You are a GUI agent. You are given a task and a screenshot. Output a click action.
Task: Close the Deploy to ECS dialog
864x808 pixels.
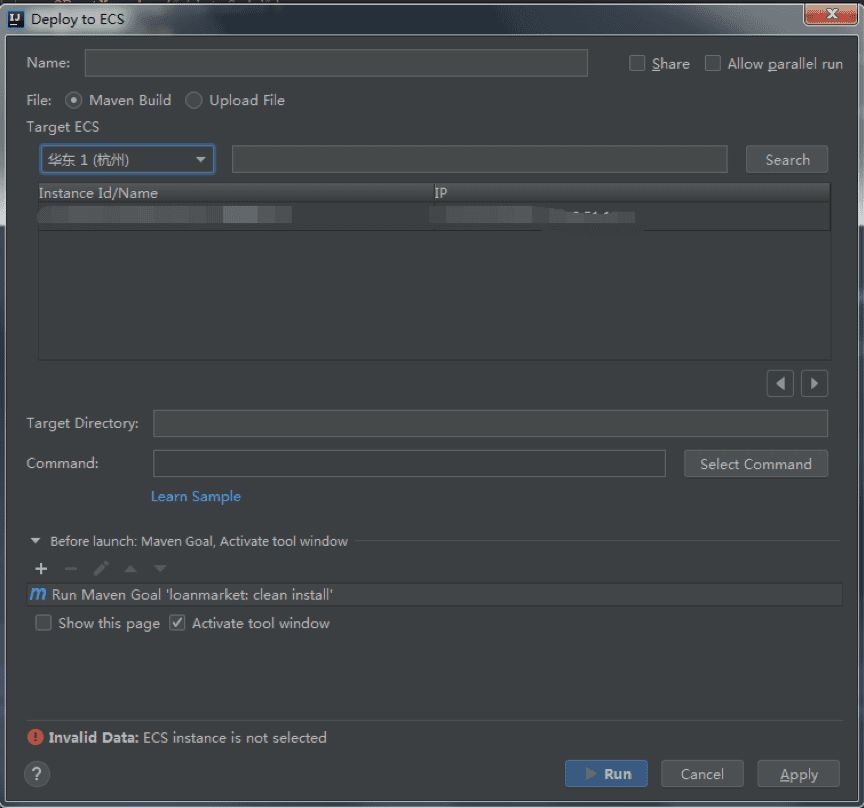830,14
